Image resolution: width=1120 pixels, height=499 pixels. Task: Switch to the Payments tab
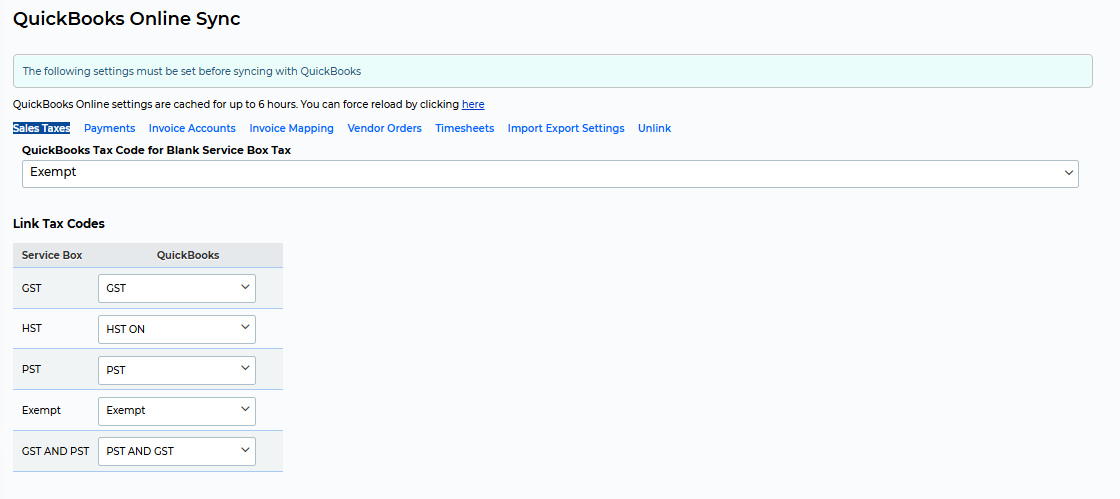pyautogui.click(x=109, y=128)
